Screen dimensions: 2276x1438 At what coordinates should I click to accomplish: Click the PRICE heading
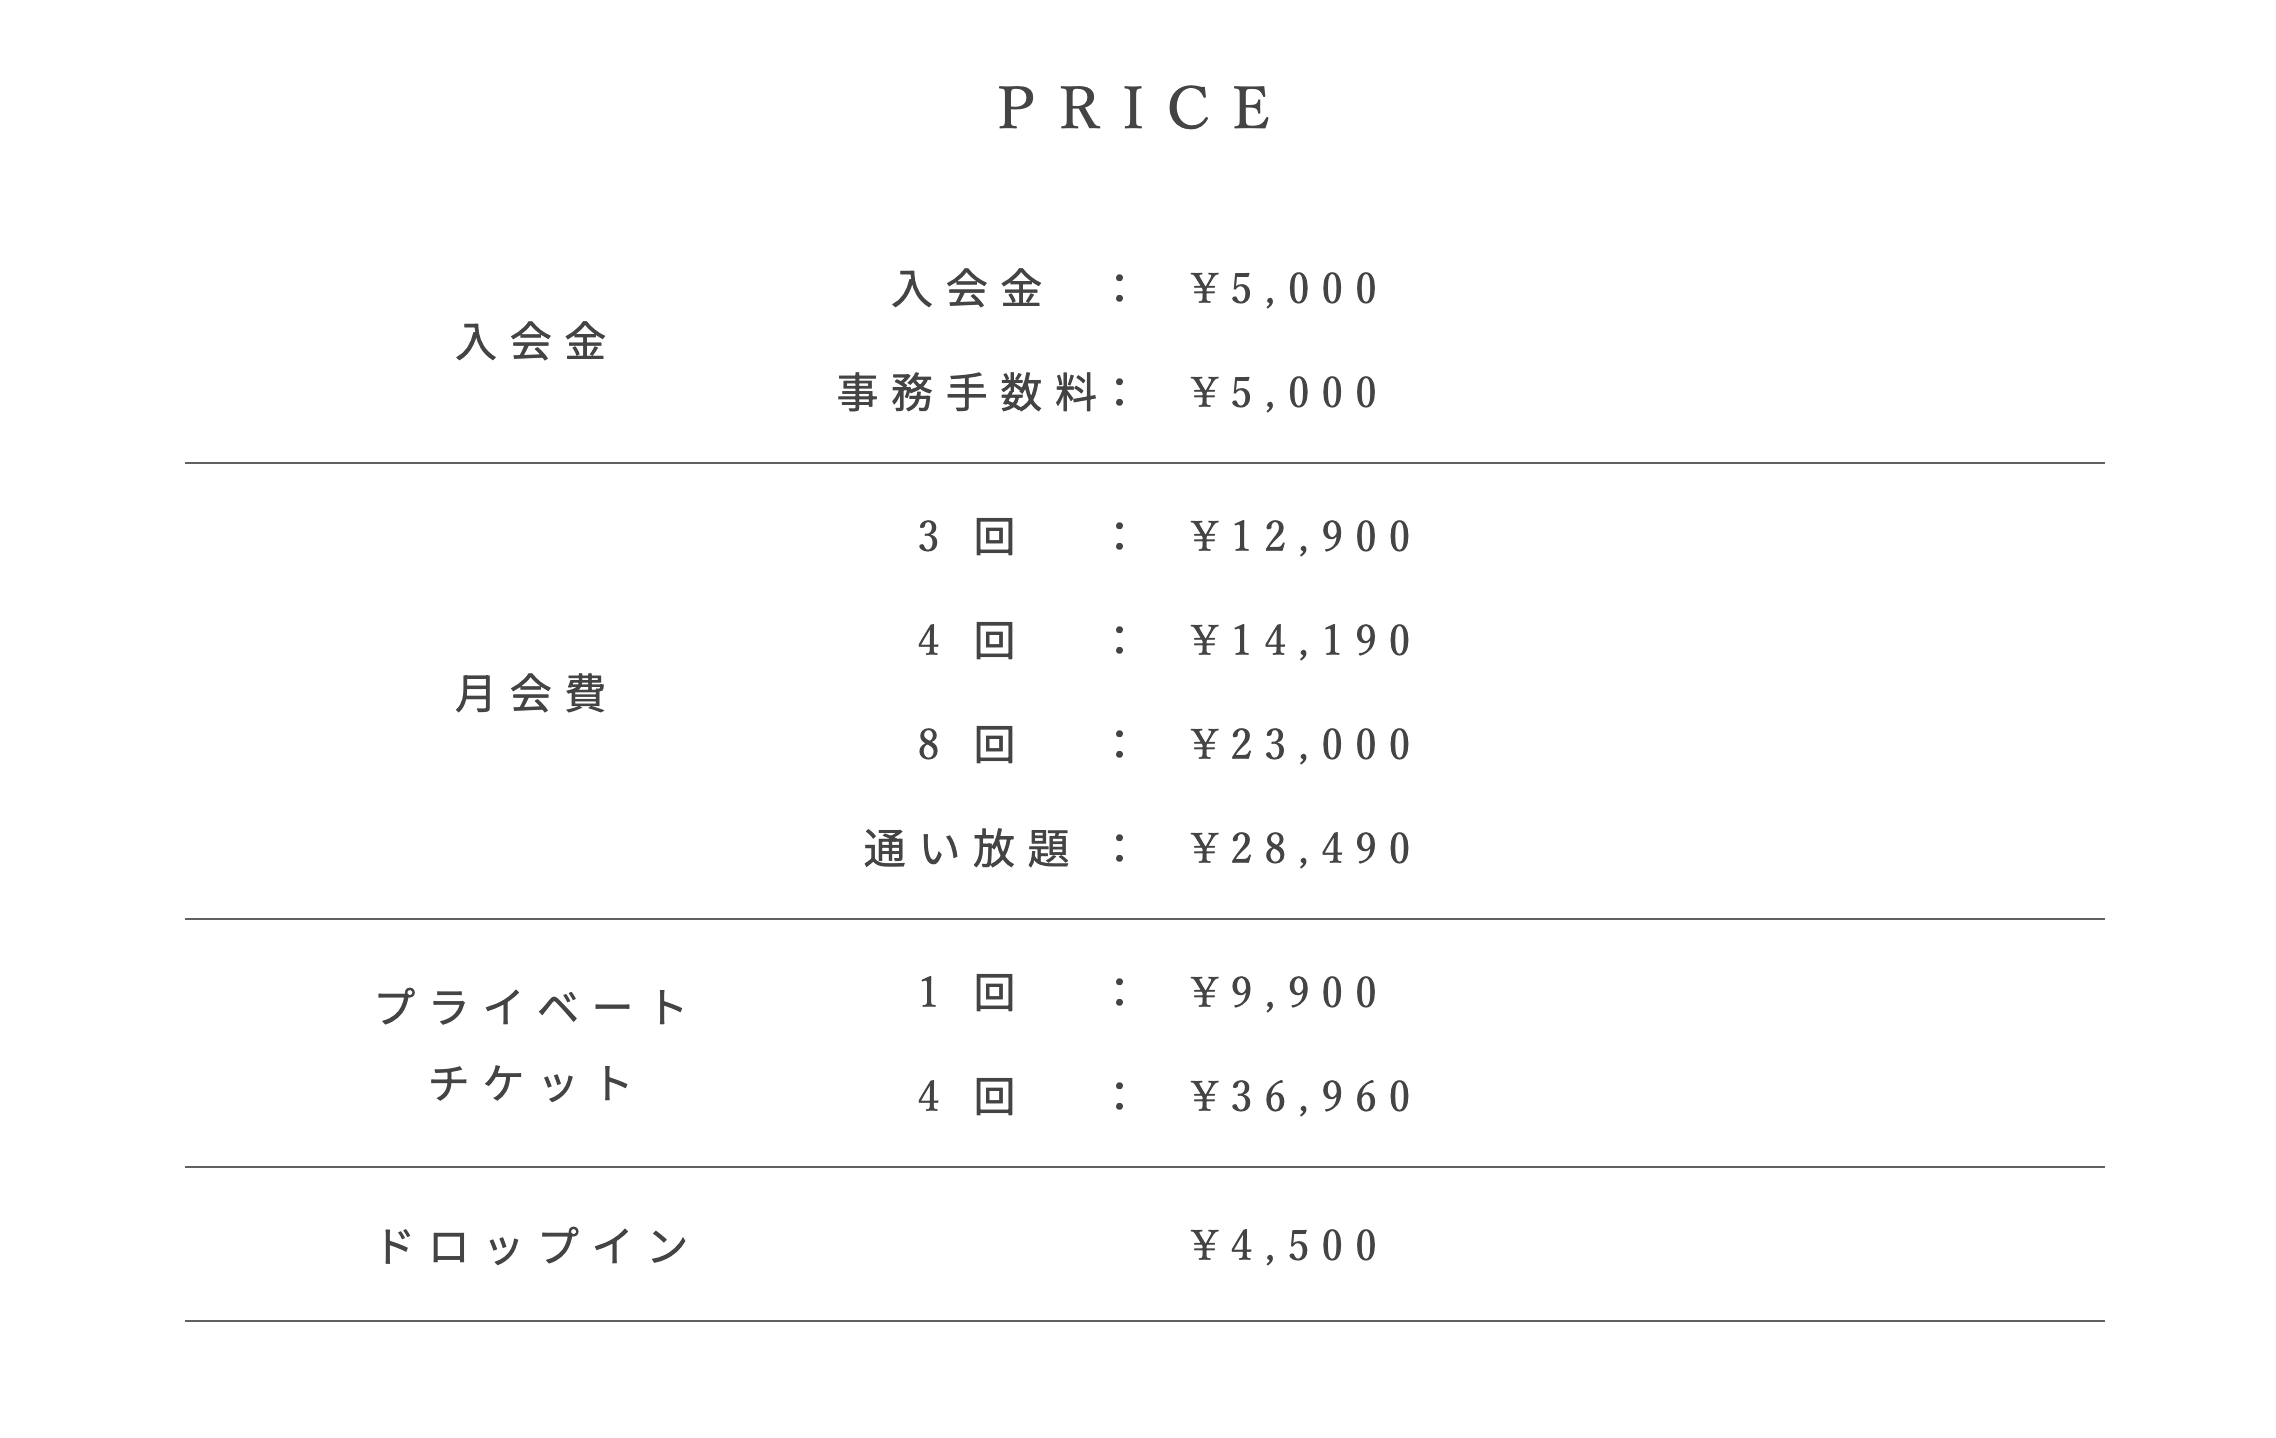point(1137,108)
